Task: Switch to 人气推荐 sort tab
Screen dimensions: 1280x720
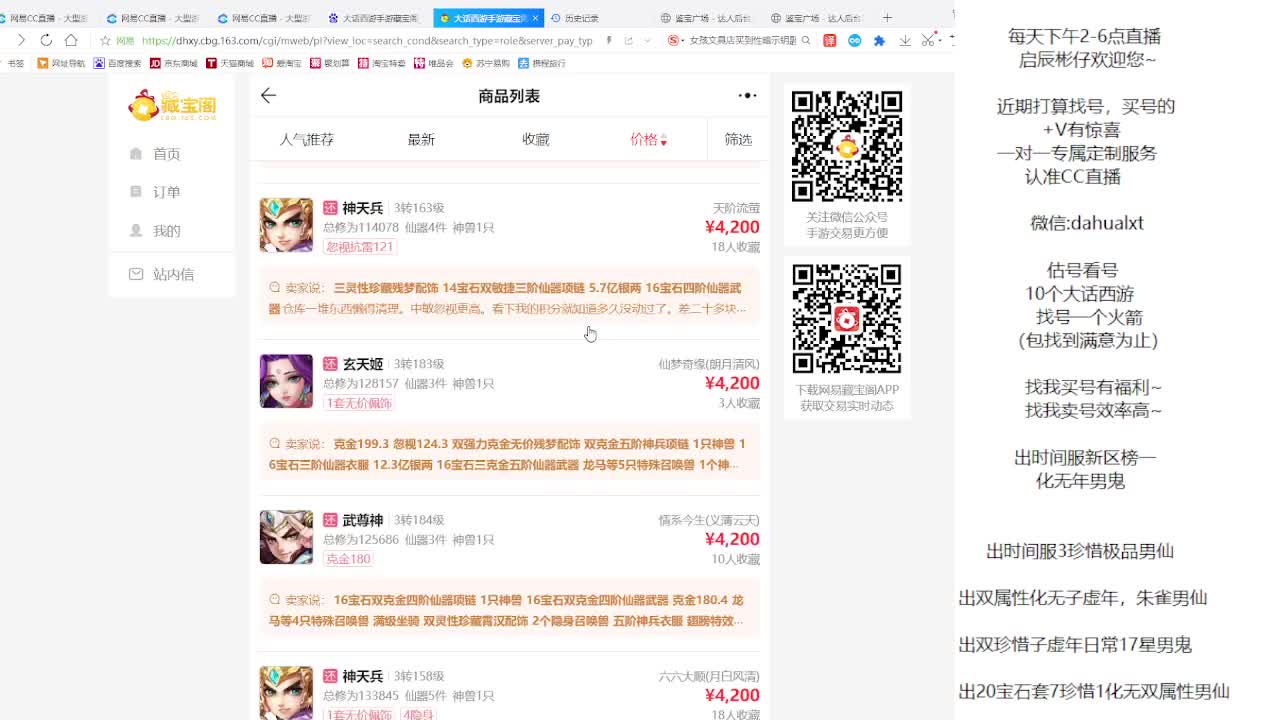Action: coord(306,140)
